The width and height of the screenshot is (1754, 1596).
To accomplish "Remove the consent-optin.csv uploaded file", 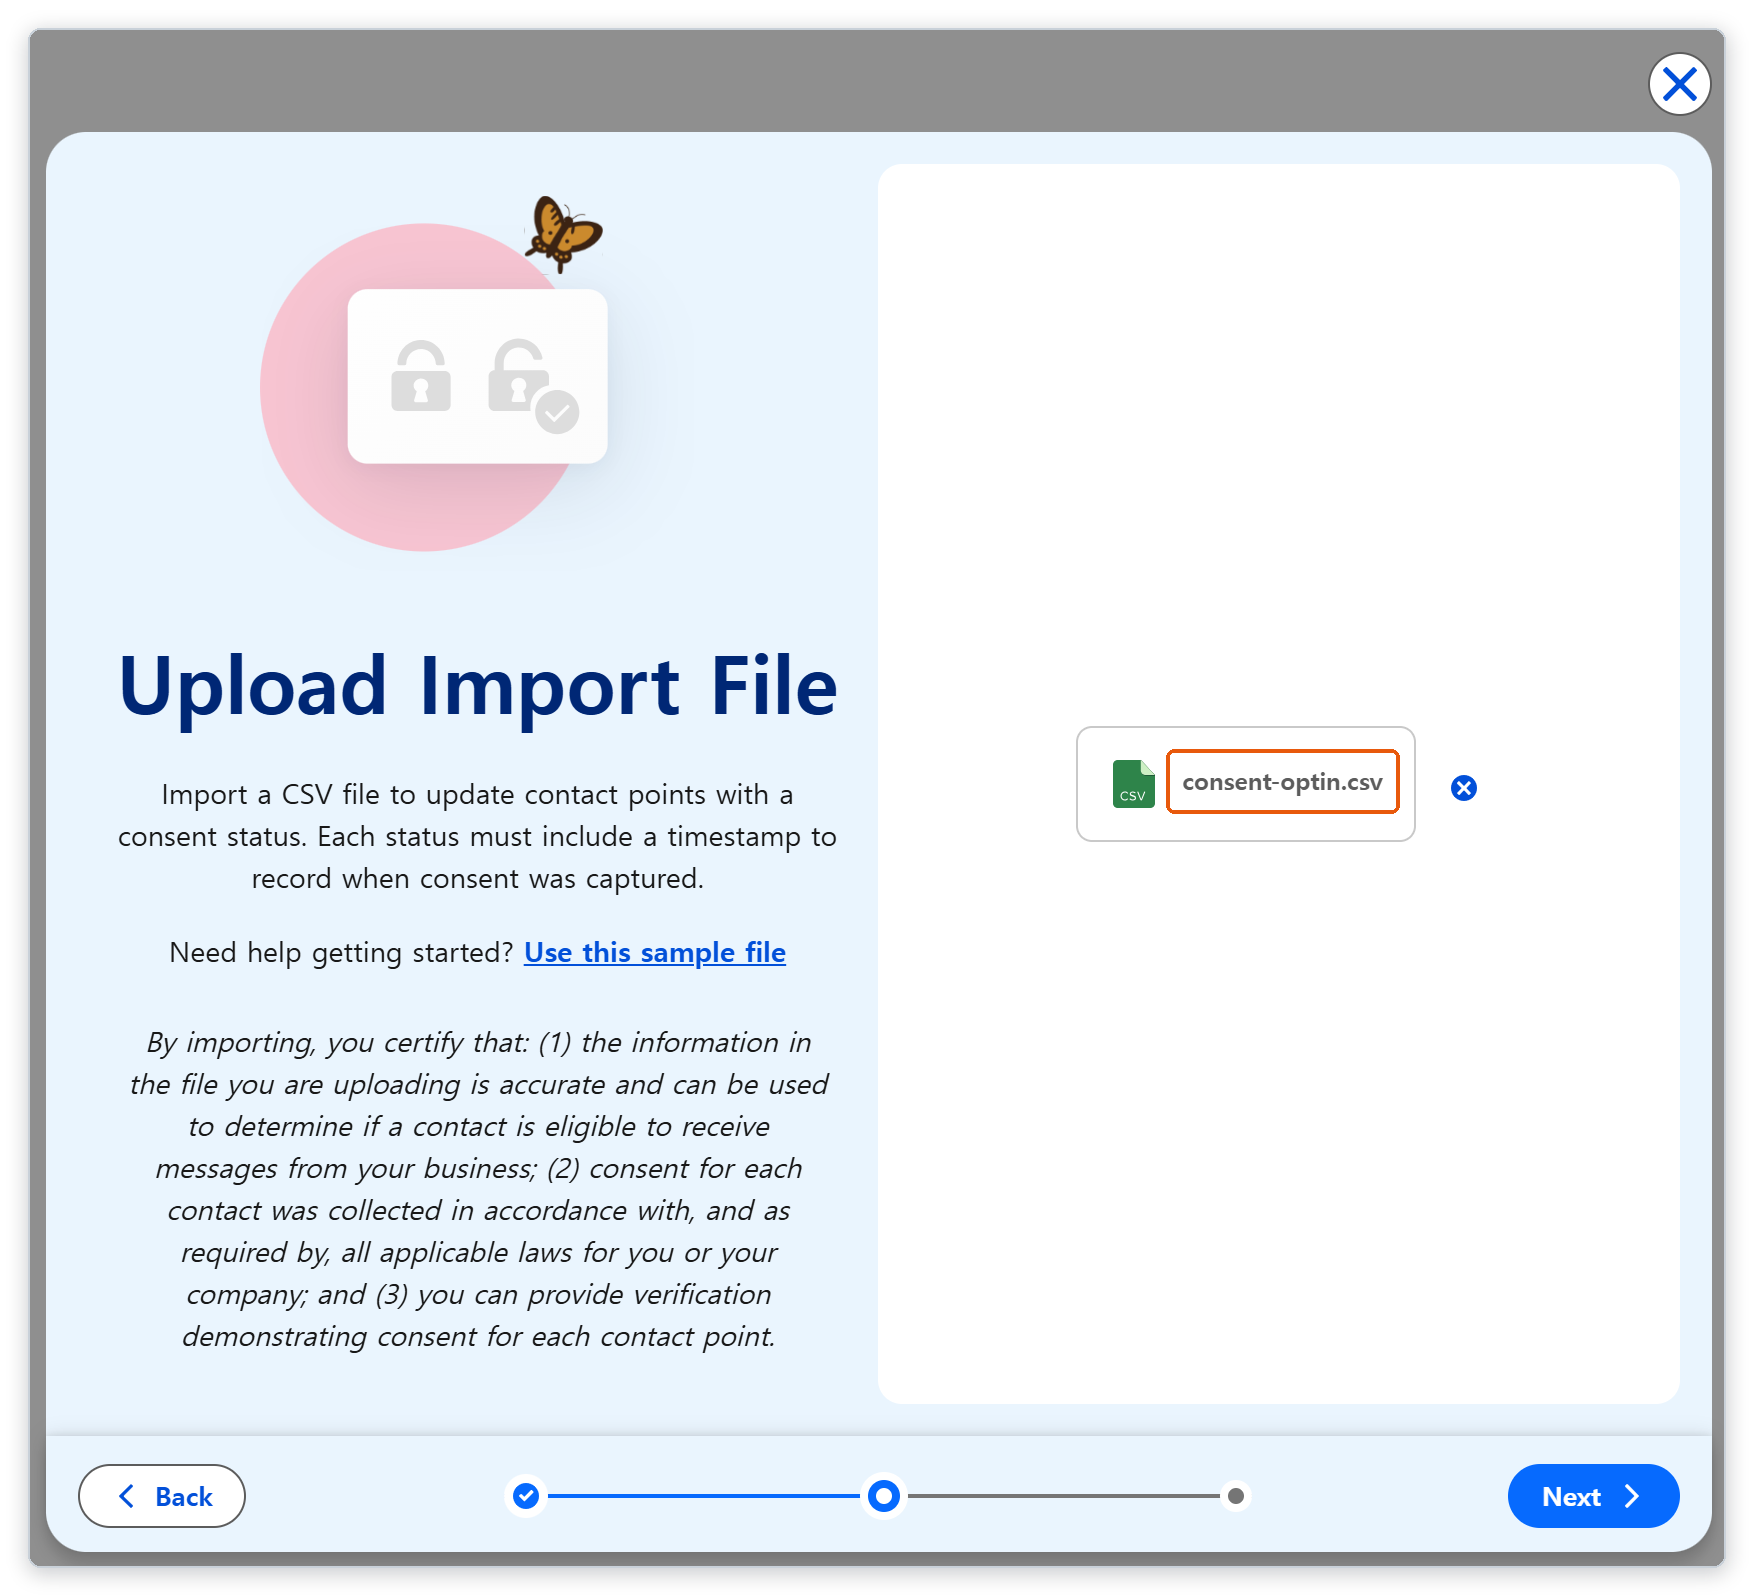I will 1464,788.
